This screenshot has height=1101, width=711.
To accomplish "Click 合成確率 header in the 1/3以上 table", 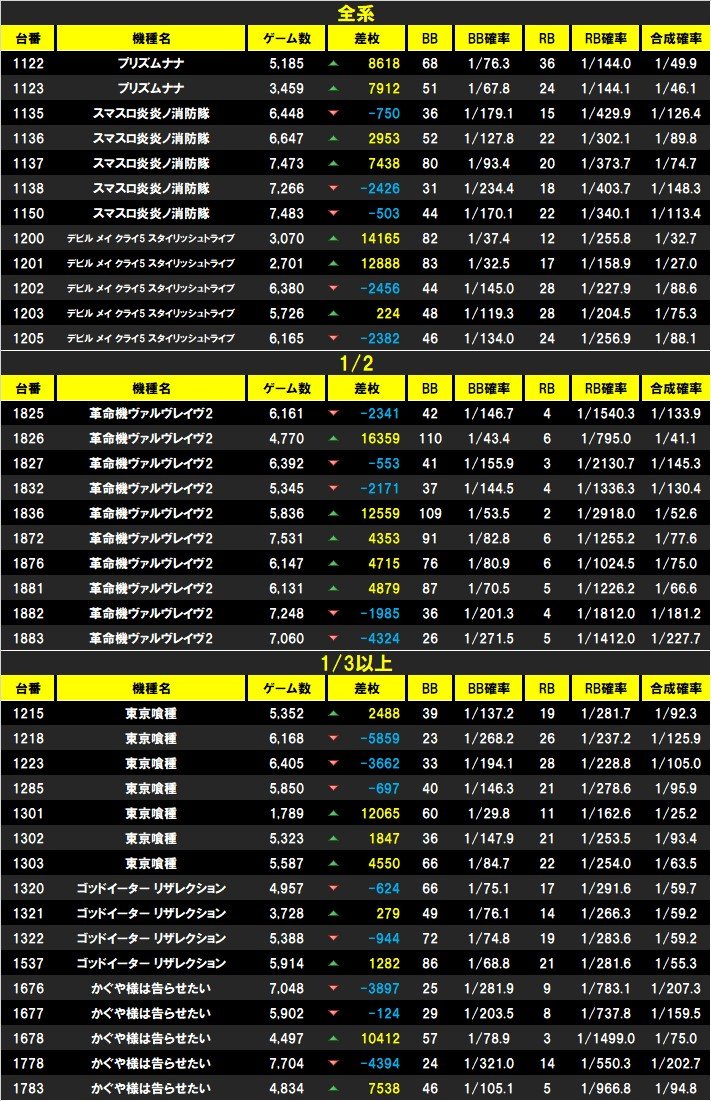I will (x=676, y=689).
